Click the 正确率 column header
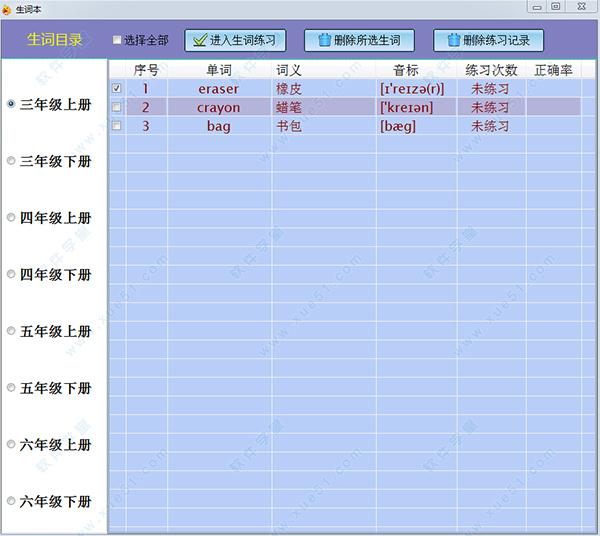The image size is (600, 536). click(x=554, y=70)
